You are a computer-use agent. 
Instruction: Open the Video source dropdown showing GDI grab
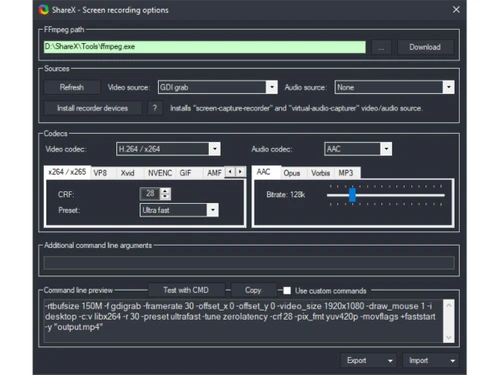tap(218, 87)
